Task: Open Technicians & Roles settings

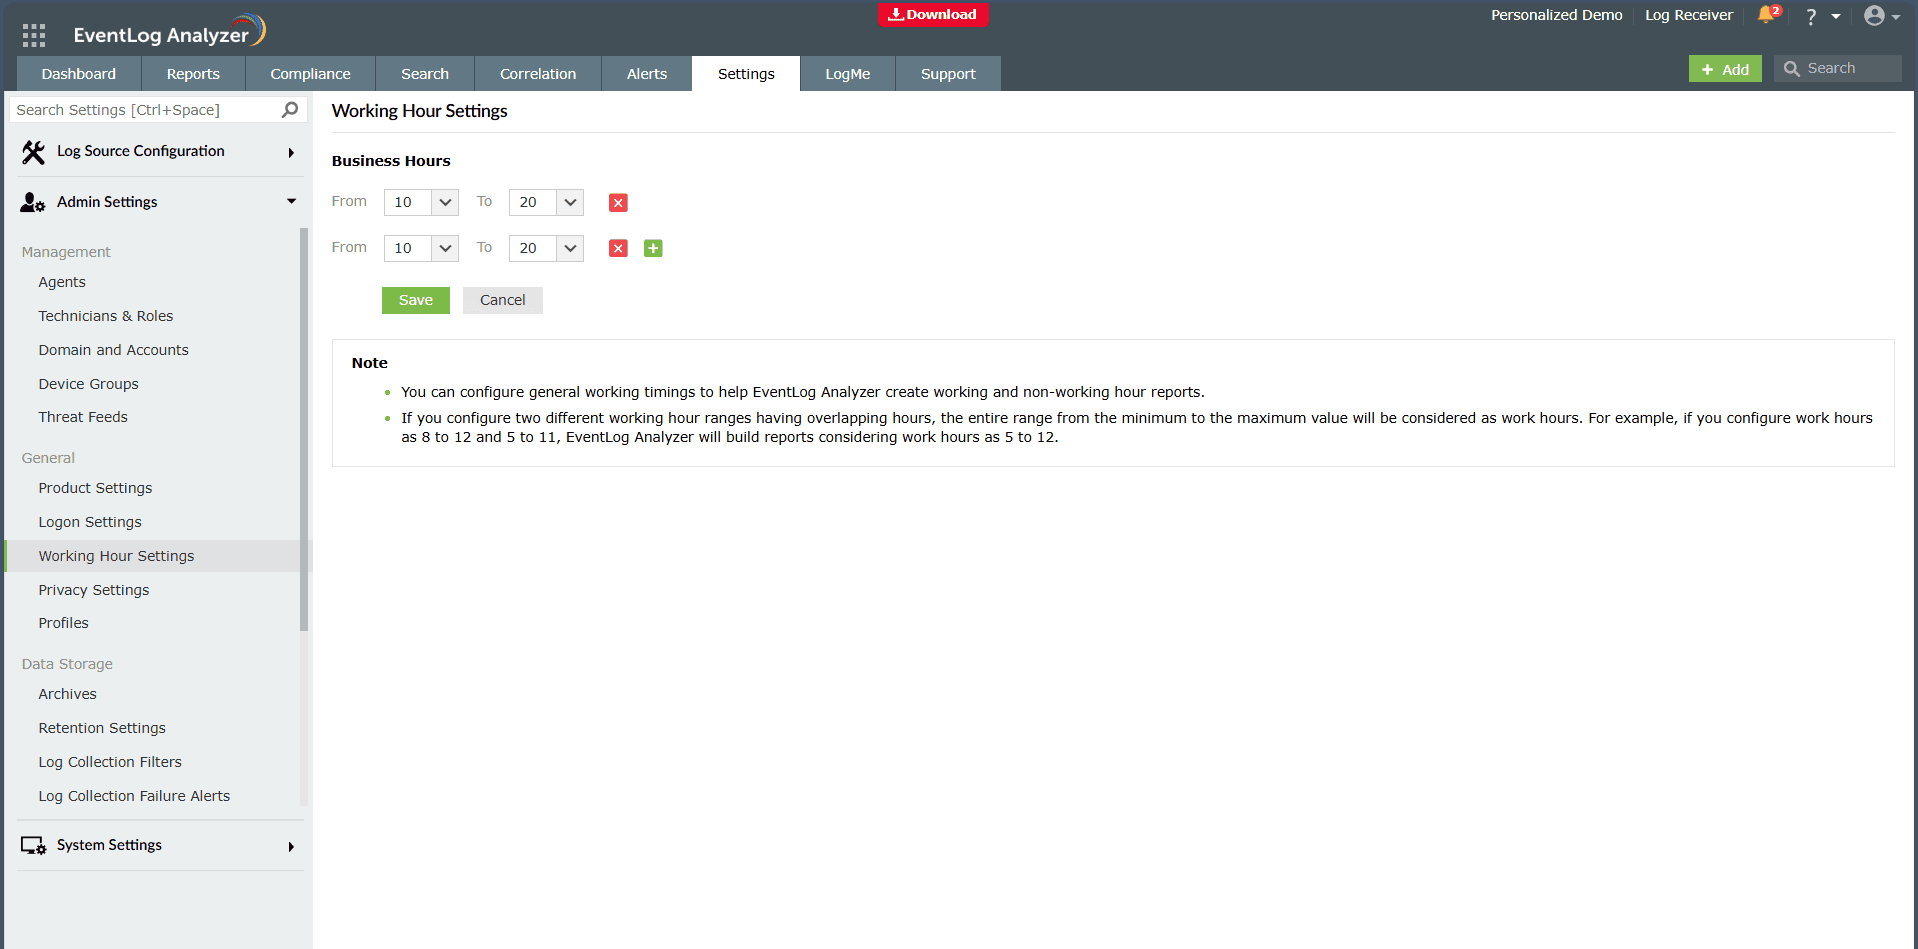Action: pyautogui.click(x=106, y=317)
